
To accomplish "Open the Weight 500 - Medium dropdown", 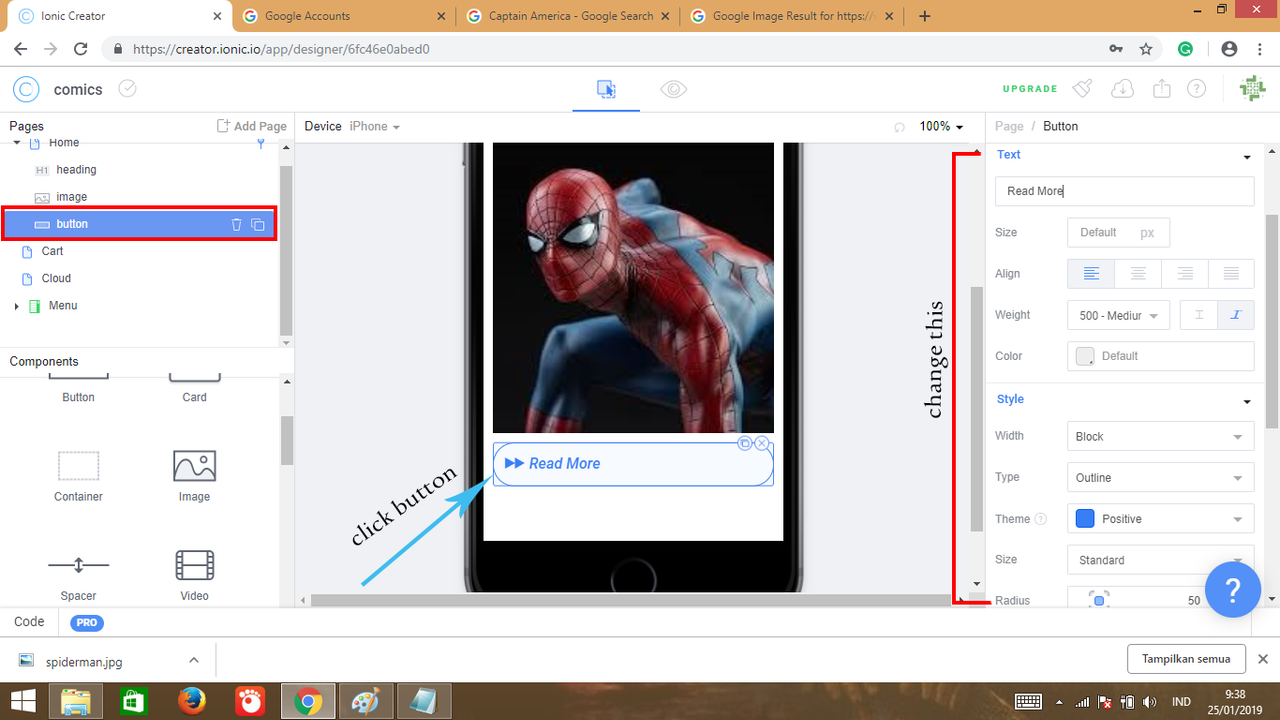I will coord(1118,315).
